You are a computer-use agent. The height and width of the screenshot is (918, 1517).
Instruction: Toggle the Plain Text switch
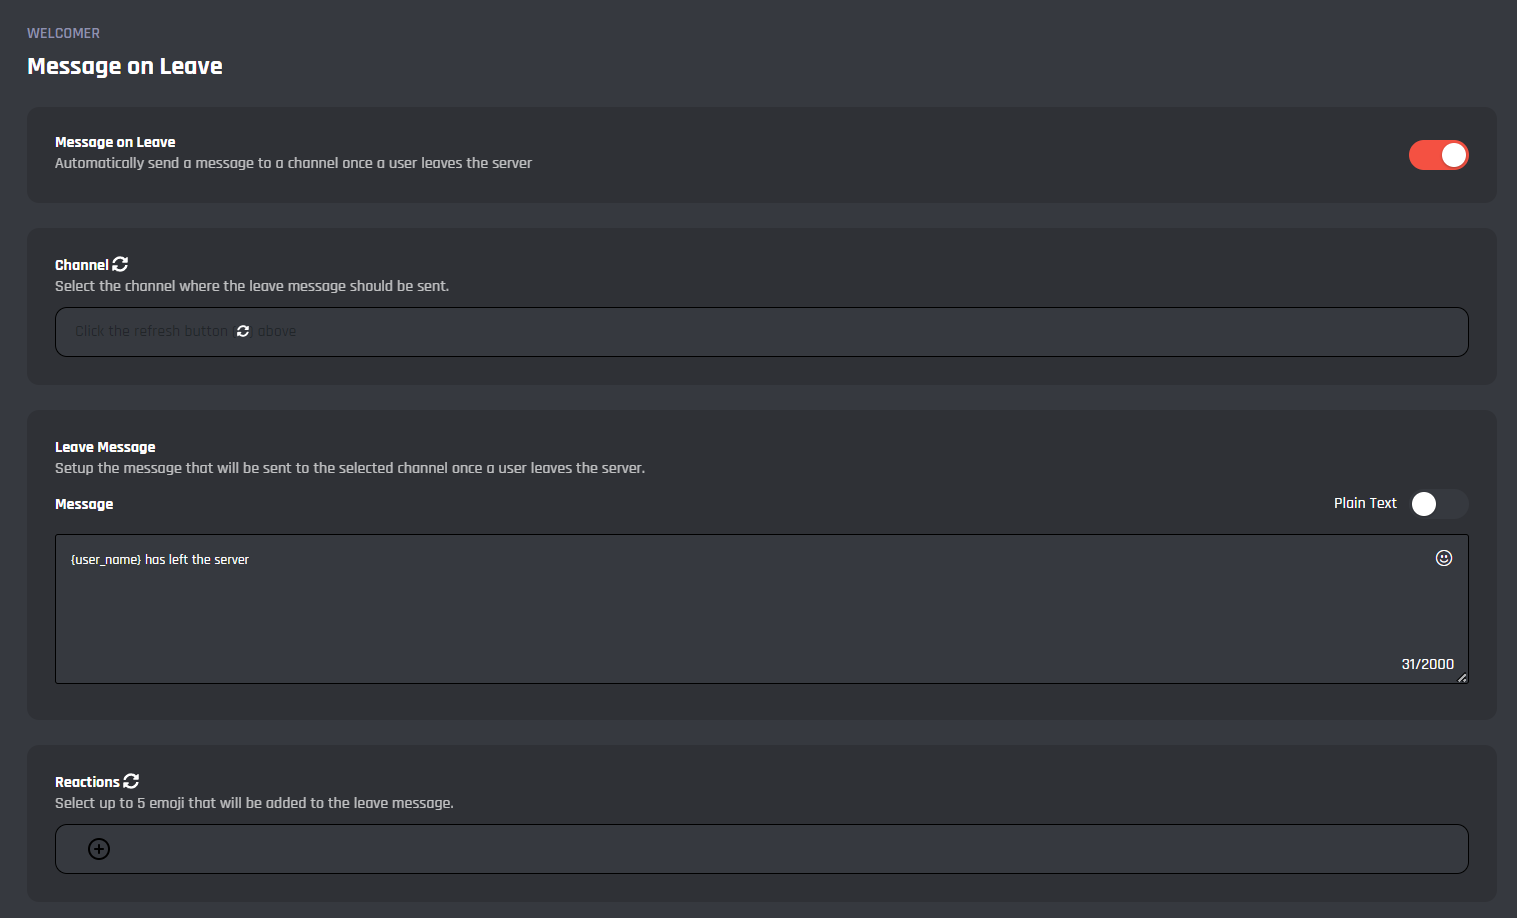1438,504
